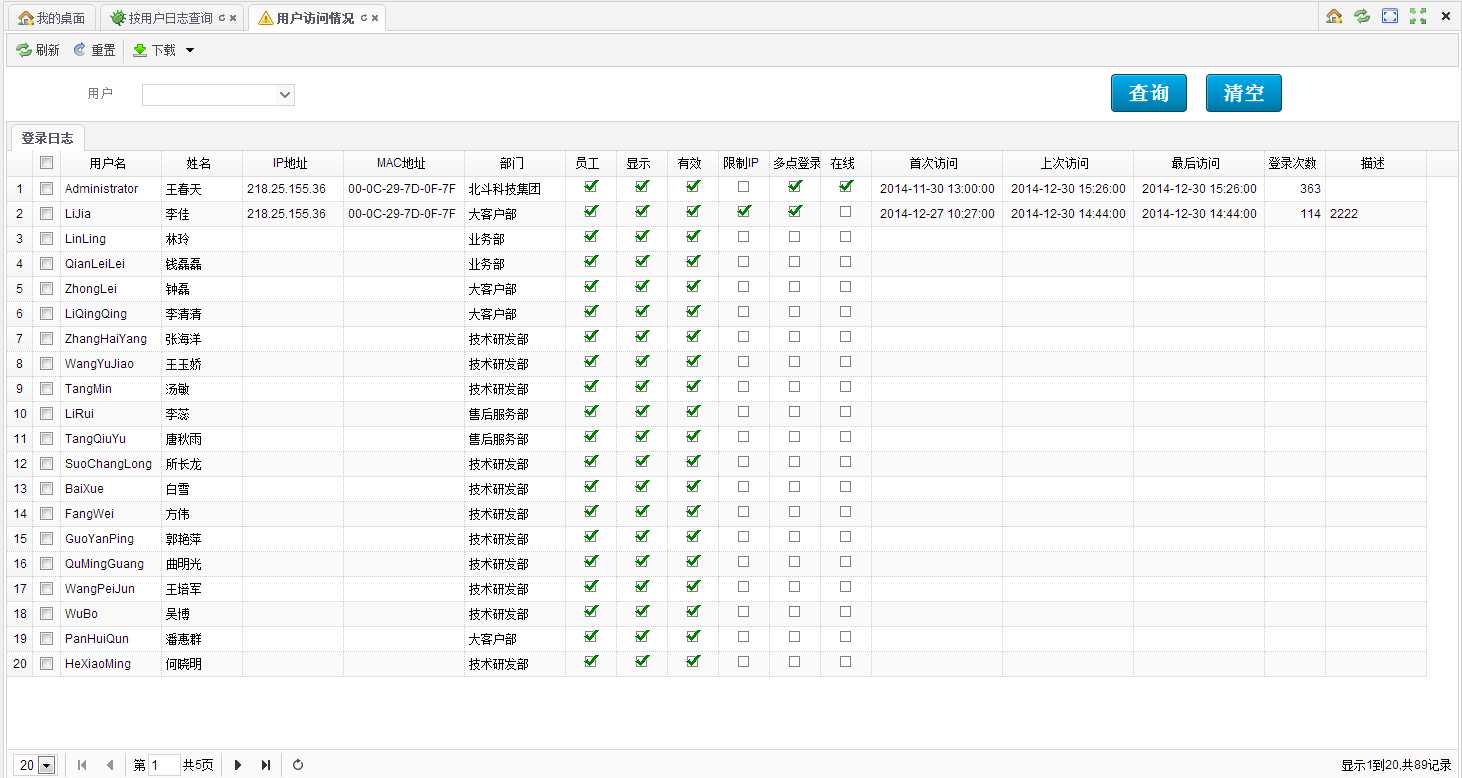Click the 查询 button

pos(1149,93)
